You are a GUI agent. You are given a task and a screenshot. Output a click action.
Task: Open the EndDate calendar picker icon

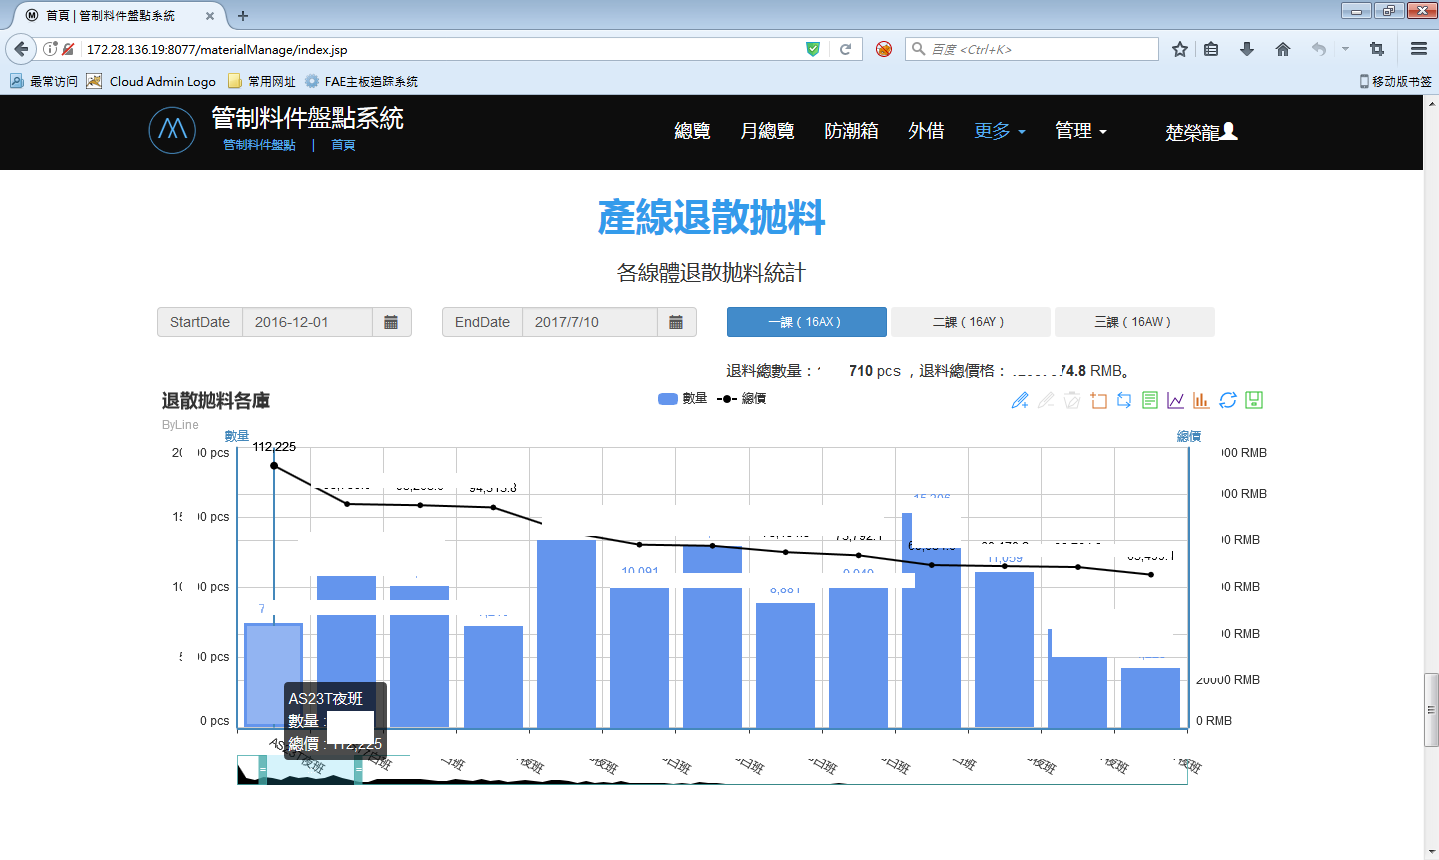pos(676,322)
